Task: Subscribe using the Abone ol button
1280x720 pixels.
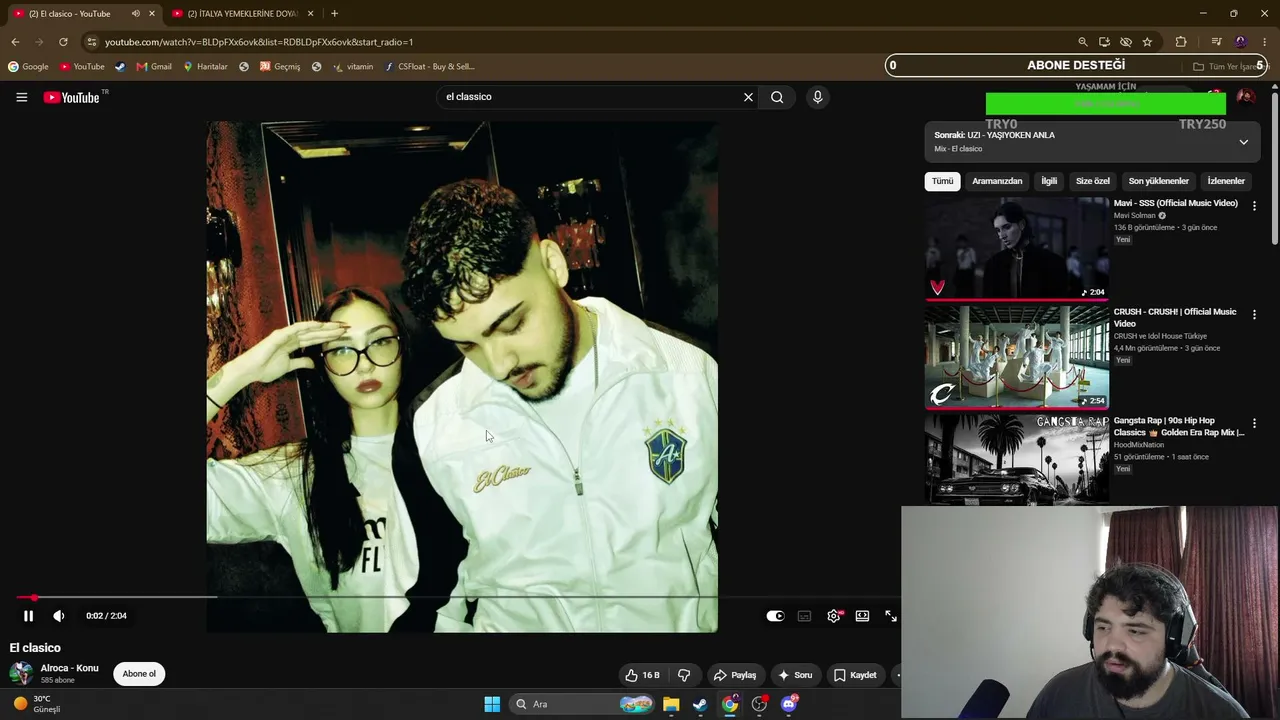Action: tap(139, 674)
